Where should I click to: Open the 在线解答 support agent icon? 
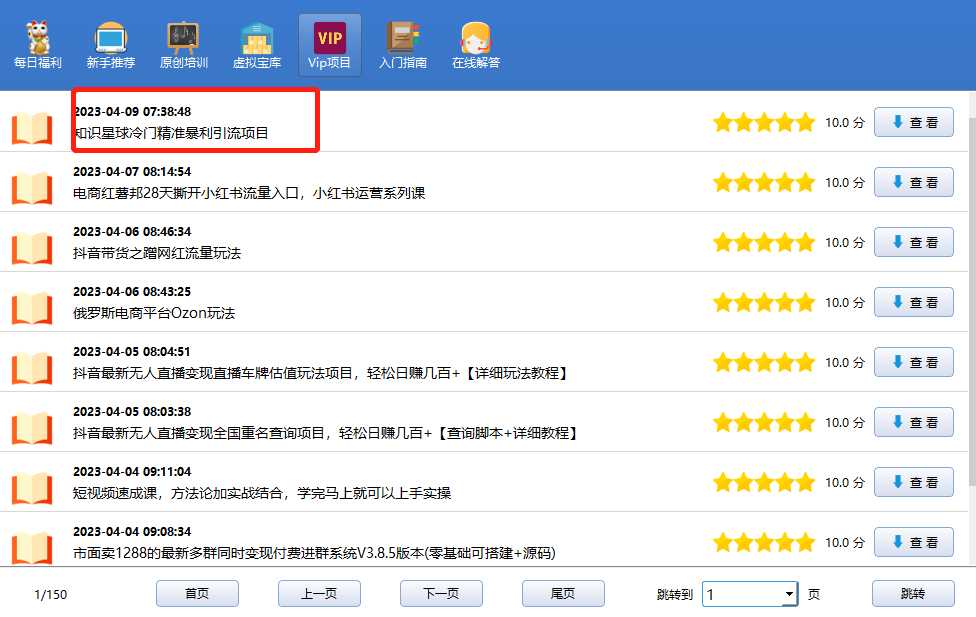point(476,45)
